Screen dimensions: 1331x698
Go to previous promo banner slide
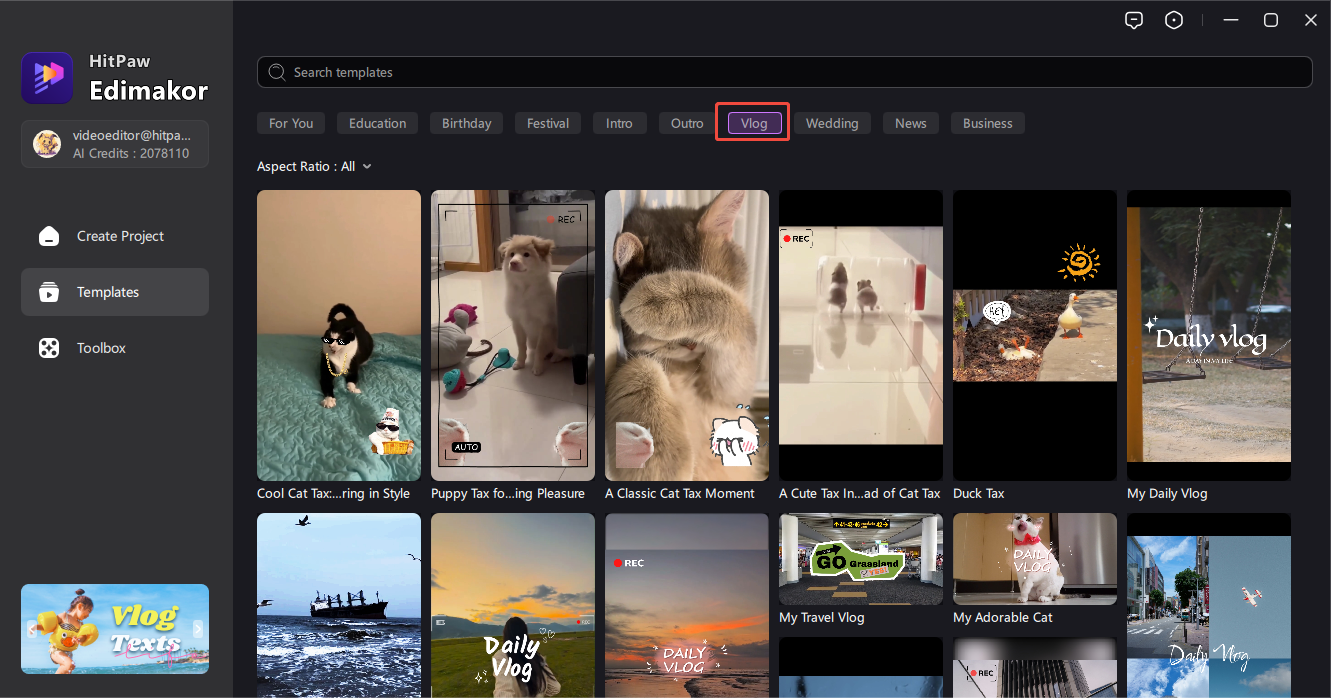tap(32, 629)
